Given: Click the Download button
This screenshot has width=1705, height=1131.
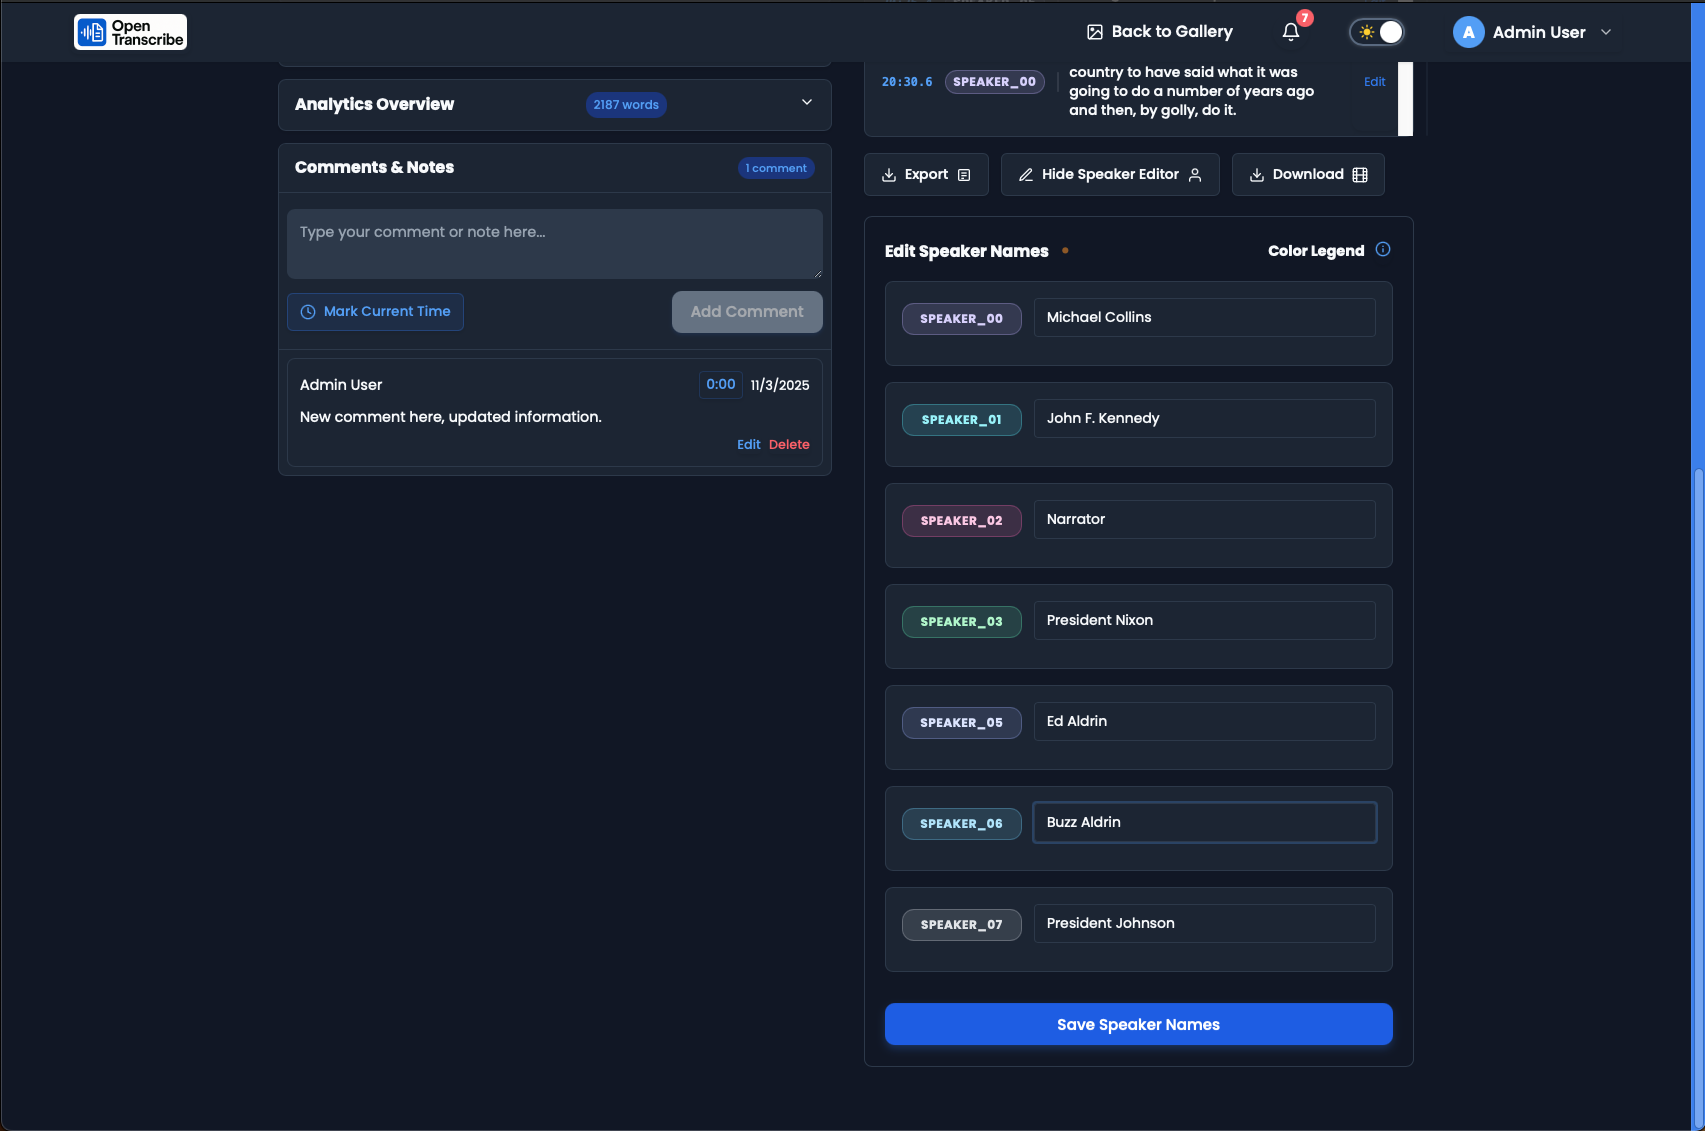Looking at the screenshot, I should pos(1308,175).
